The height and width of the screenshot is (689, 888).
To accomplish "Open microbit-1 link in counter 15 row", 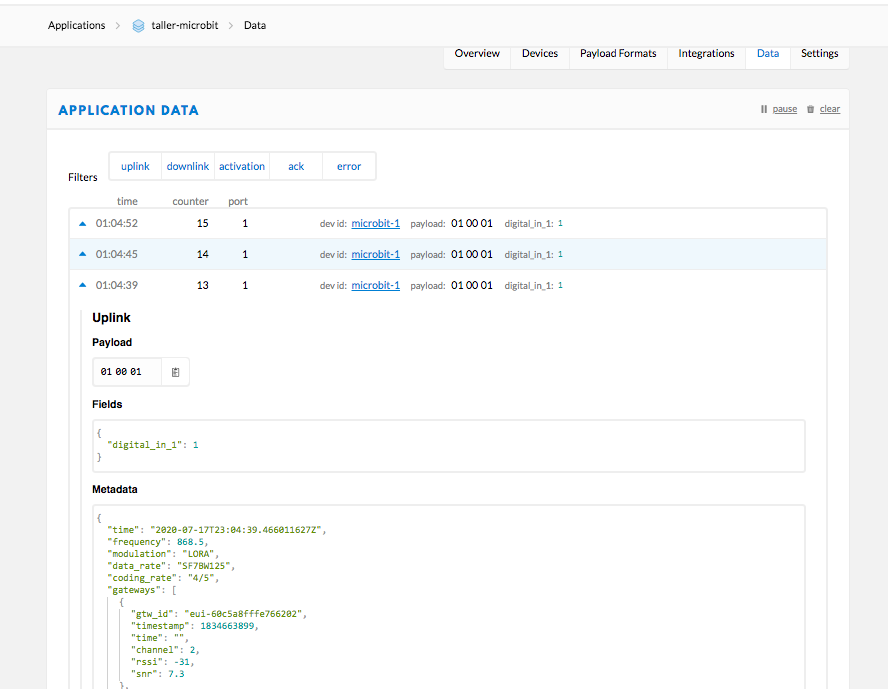I will coord(375,223).
